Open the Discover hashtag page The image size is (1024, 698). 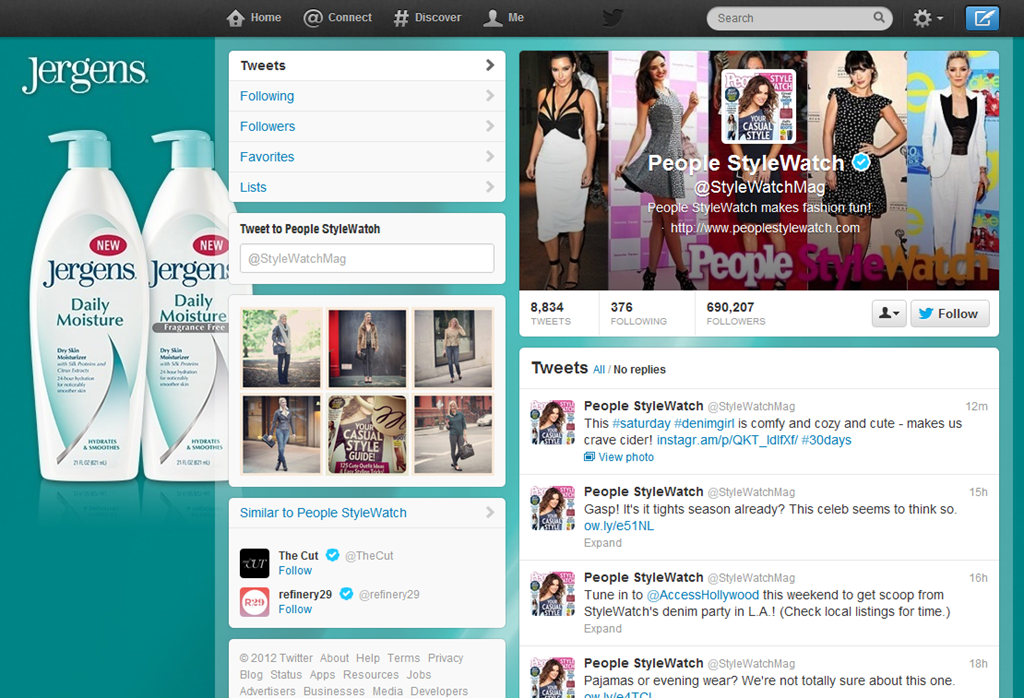pyautogui.click(x=427, y=18)
